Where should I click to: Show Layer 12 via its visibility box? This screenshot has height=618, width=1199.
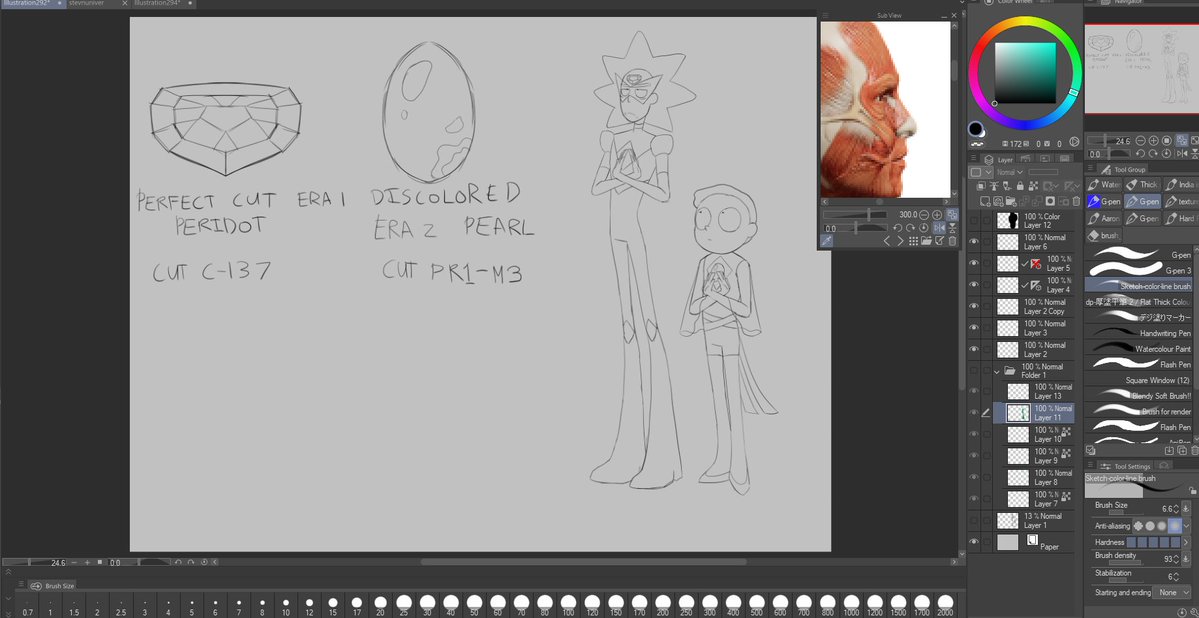click(x=973, y=220)
